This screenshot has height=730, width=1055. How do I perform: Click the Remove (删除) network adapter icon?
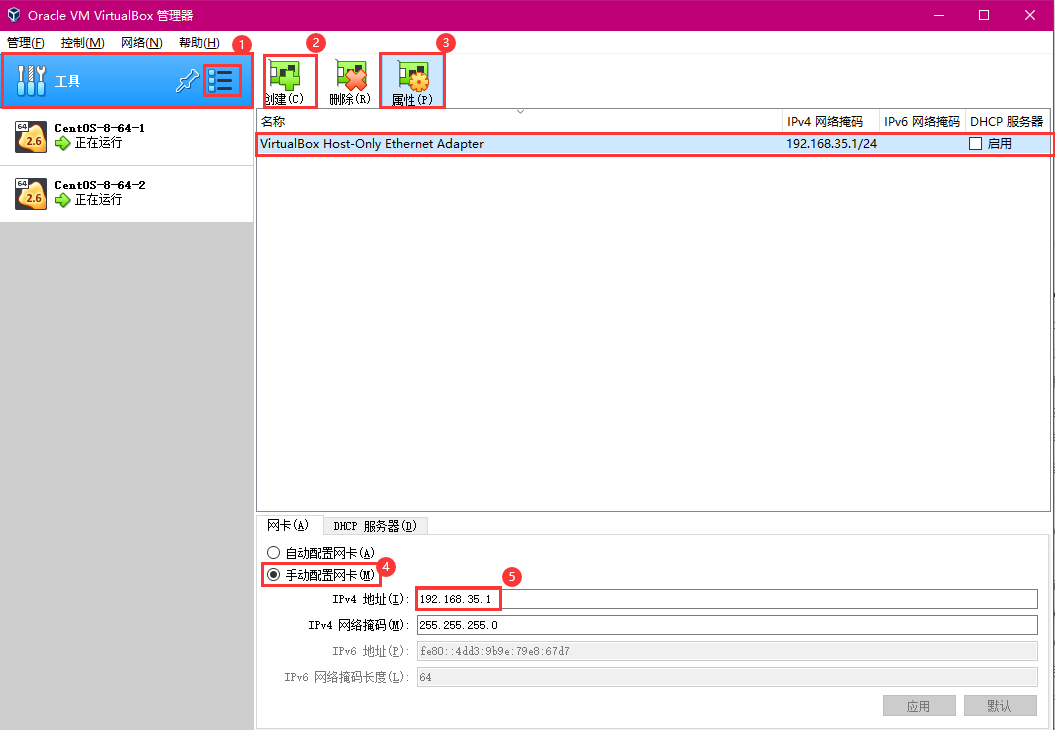tap(351, 75)
